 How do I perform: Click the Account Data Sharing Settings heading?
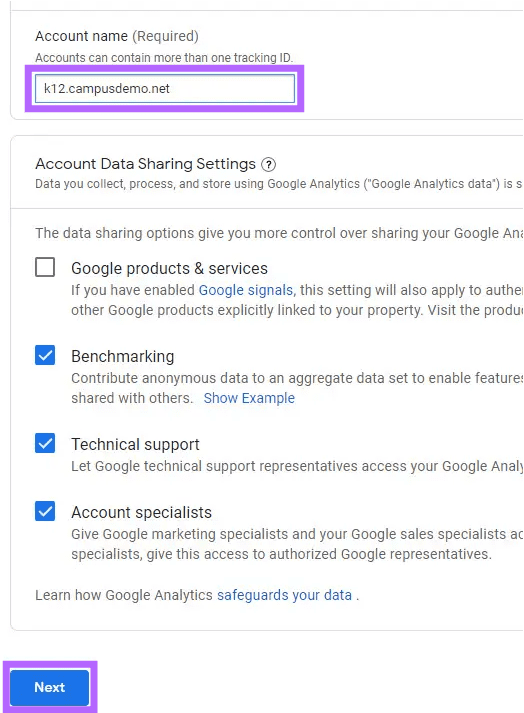pos(146,164)
